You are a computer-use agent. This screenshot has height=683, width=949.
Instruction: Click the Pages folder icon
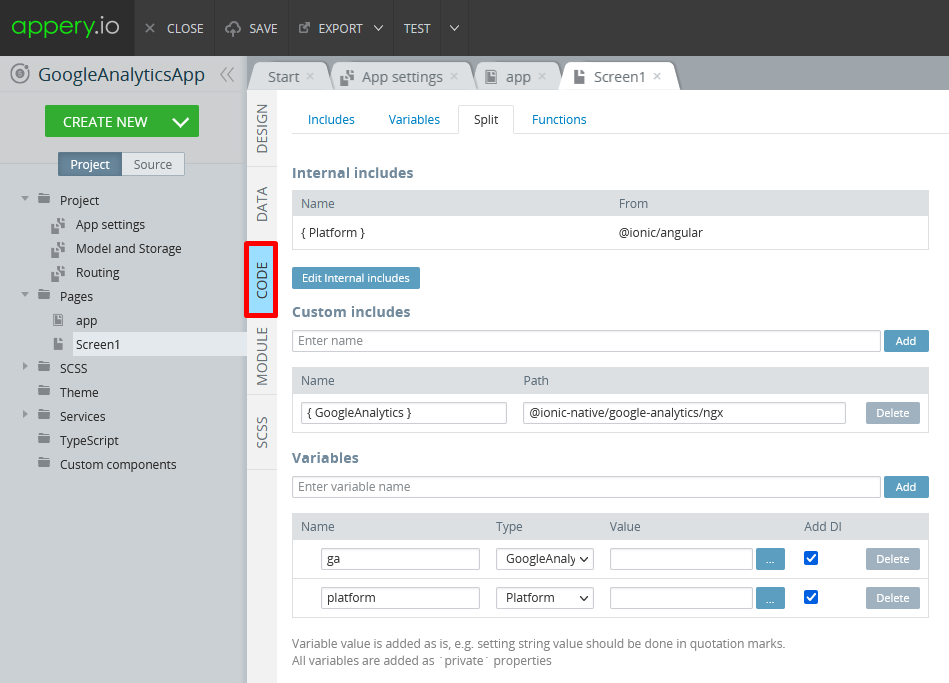[x=44, y=295]
